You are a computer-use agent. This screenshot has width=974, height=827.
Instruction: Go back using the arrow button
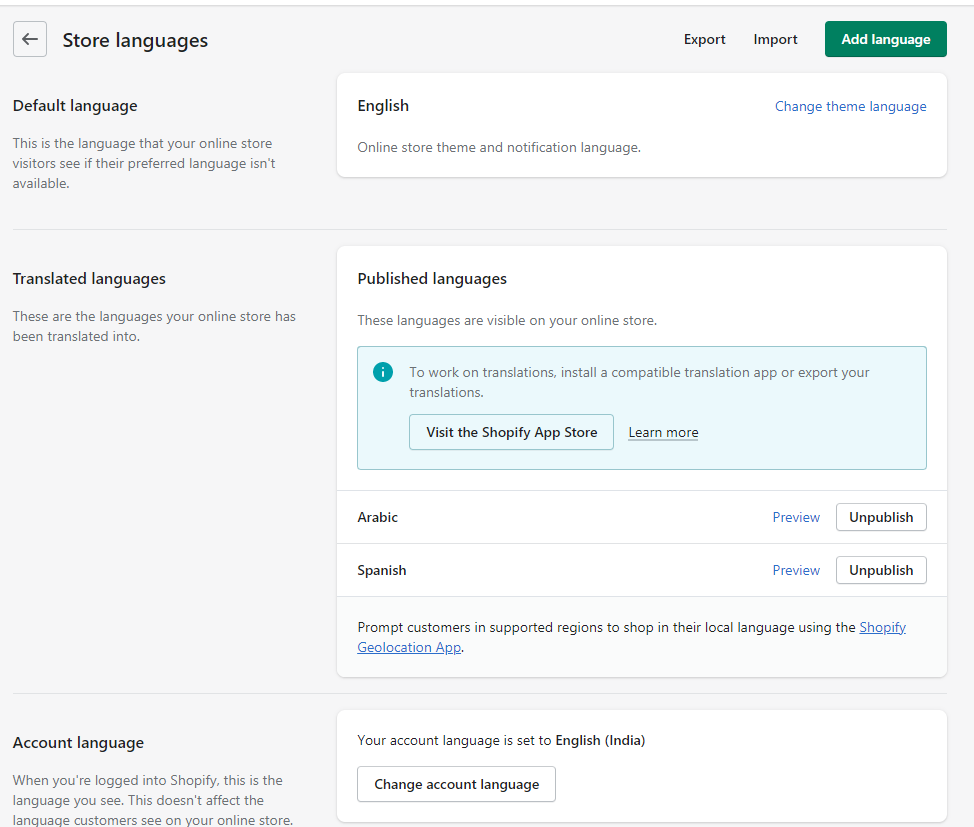[x=30, y=39]
